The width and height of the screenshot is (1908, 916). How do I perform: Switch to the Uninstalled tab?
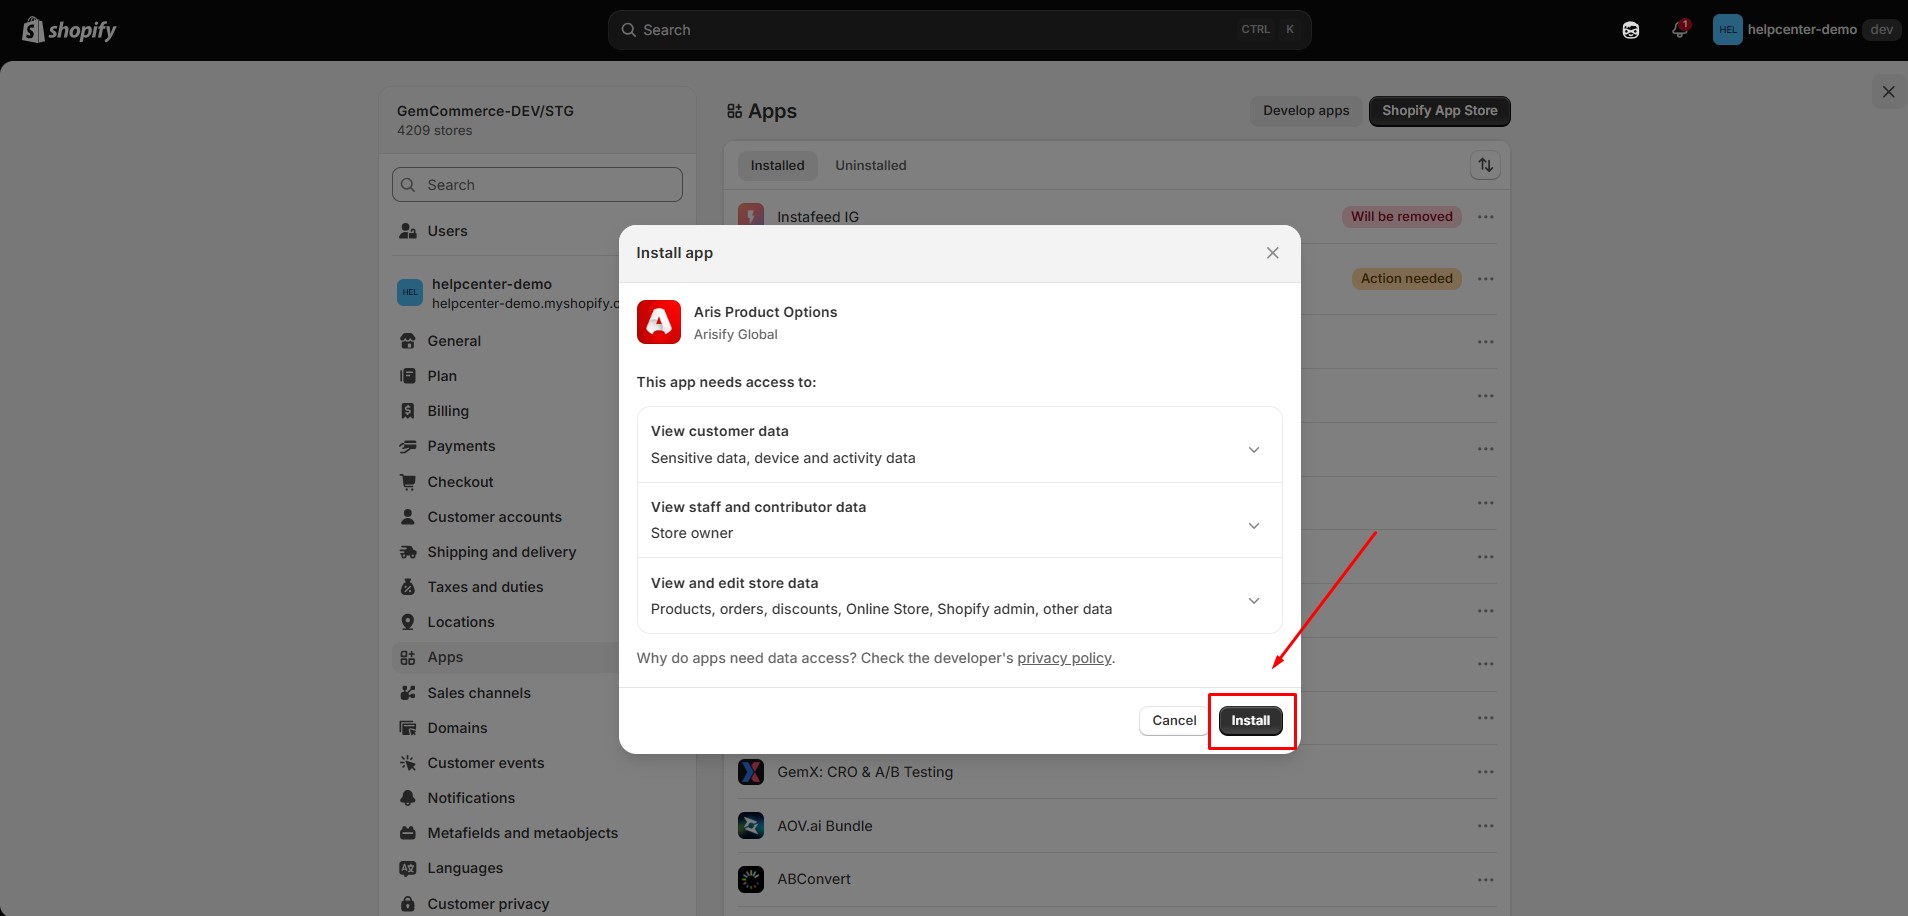click(871, 165)
